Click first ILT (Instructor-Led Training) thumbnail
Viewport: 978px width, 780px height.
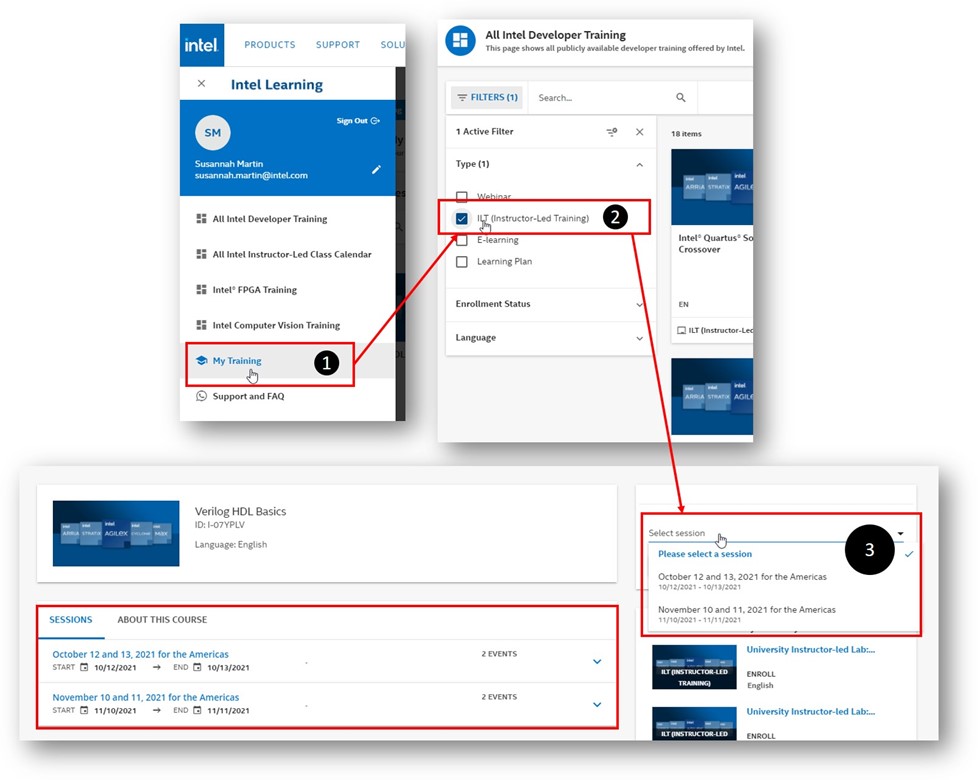(x=694, y=667)
